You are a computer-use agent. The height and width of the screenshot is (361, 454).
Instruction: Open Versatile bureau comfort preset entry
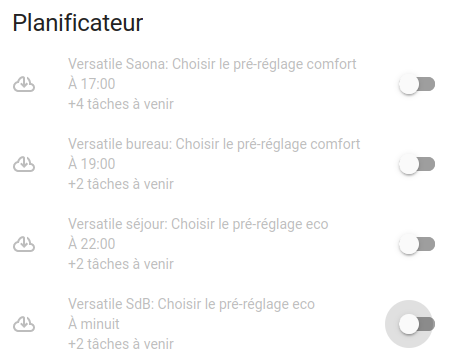coord(214,144)
